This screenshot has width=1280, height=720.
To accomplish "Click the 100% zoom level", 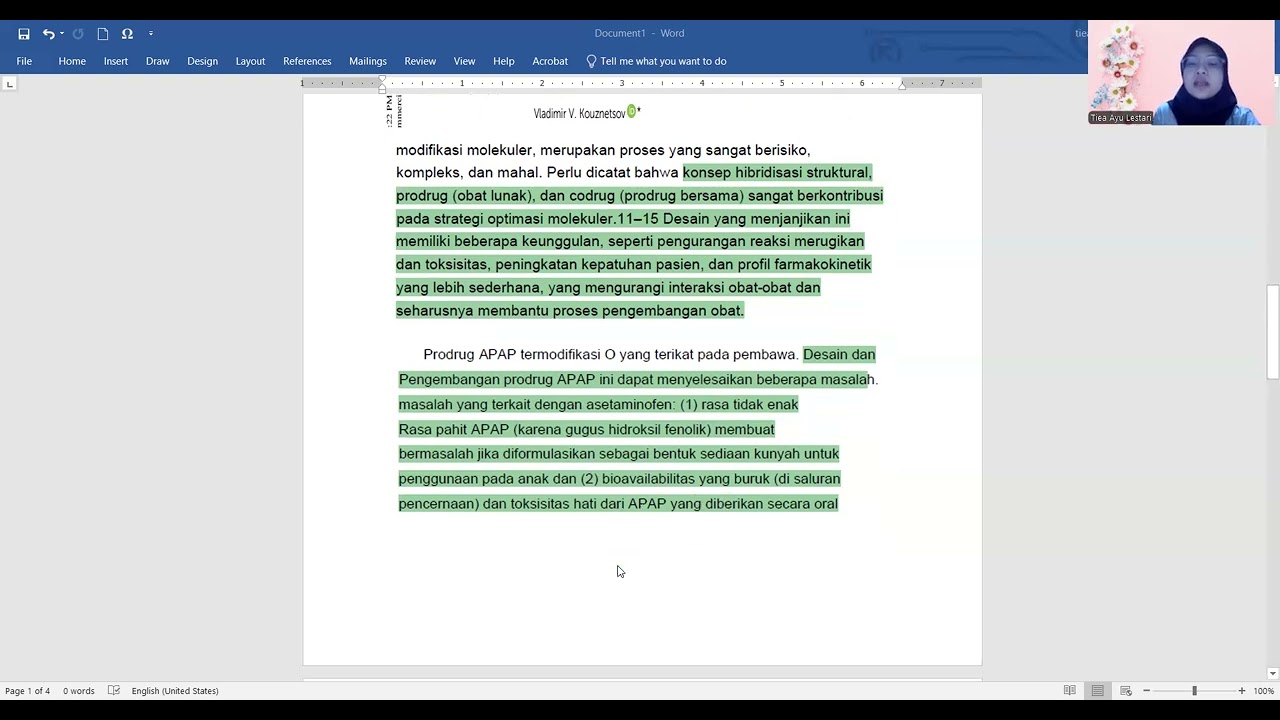I will coord(1264,691).
